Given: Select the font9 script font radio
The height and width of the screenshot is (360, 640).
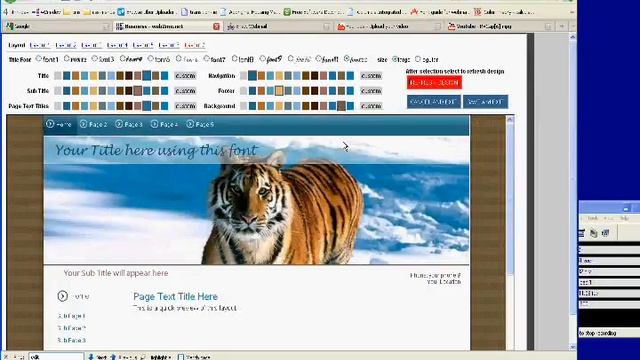Looking at the screenshot, I should point(262,59).
